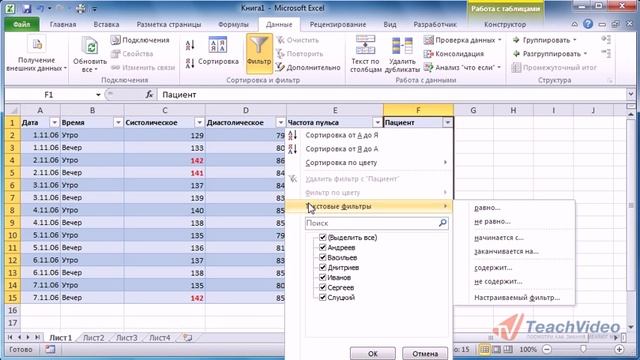Click the zoom slider handle

point(583,349)
